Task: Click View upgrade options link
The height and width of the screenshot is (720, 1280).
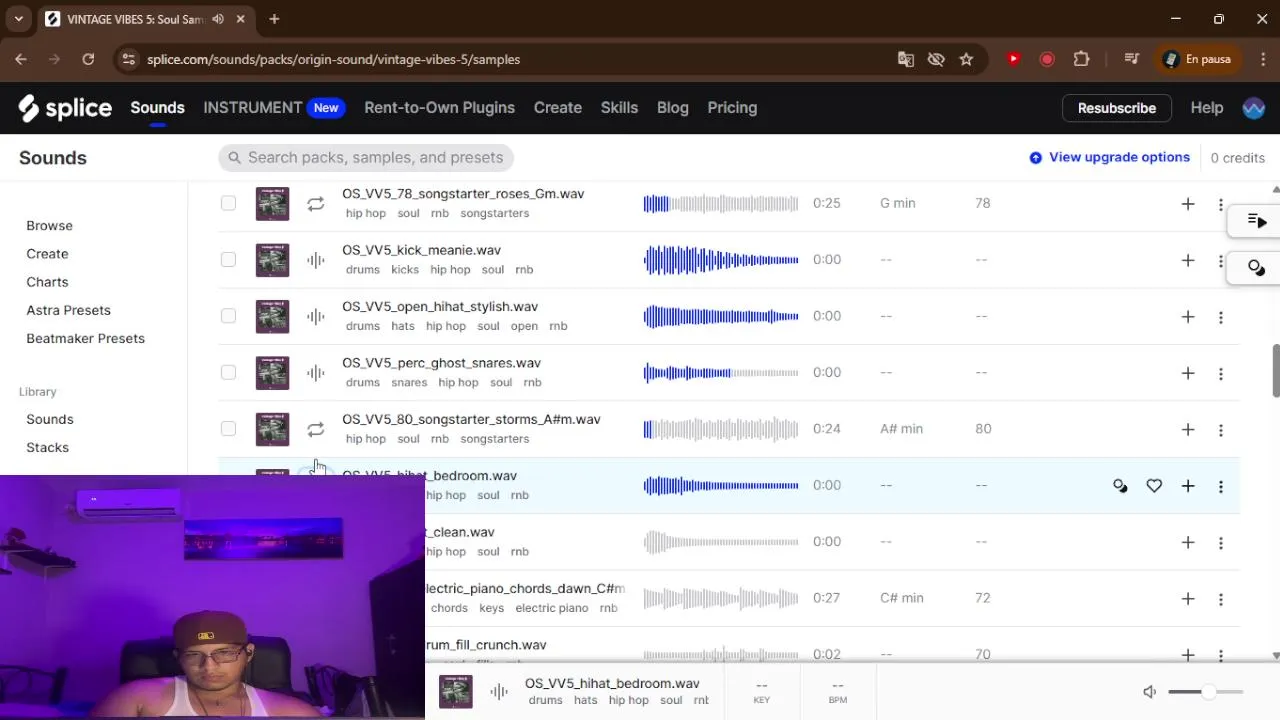Action: 1109,157
